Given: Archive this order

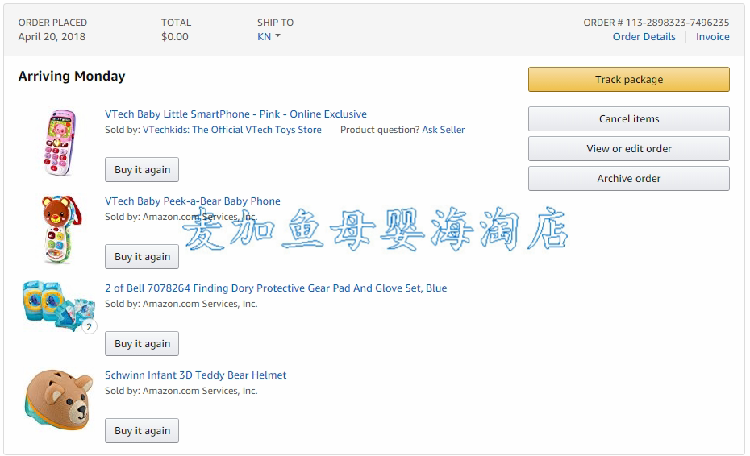Looking at the screenshot, I should [628, 179].
